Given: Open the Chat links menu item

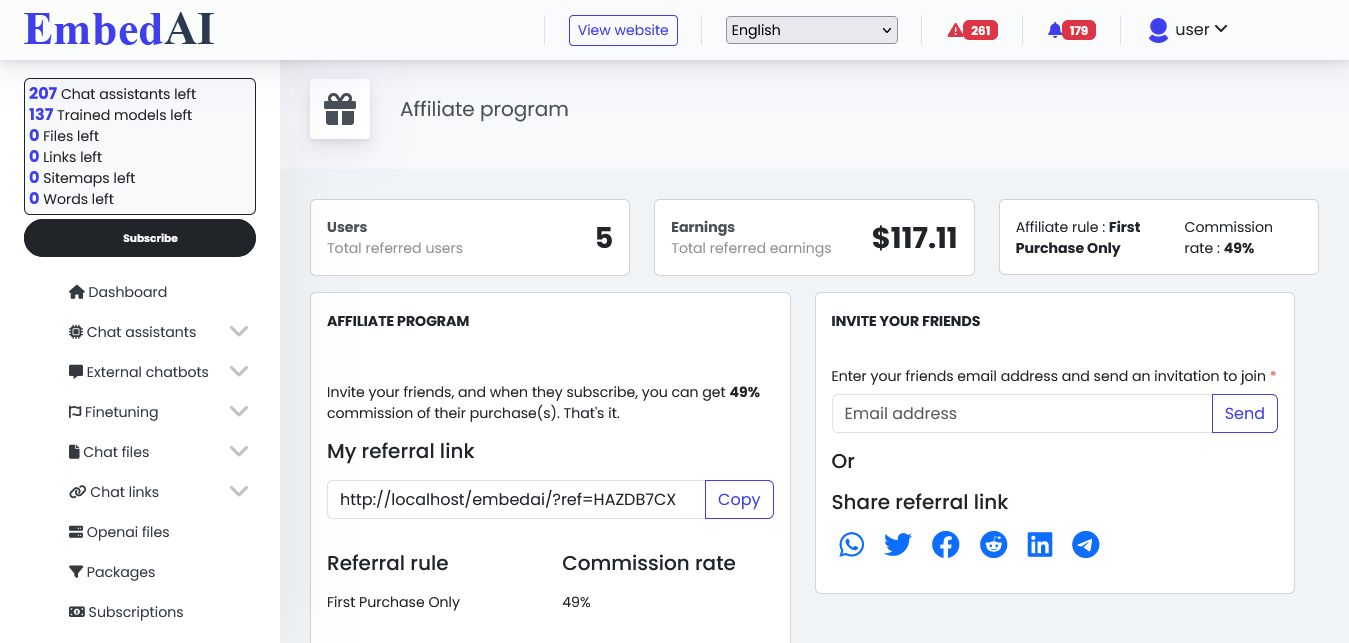Looking at the screenshot, I should tap(114, 492).
